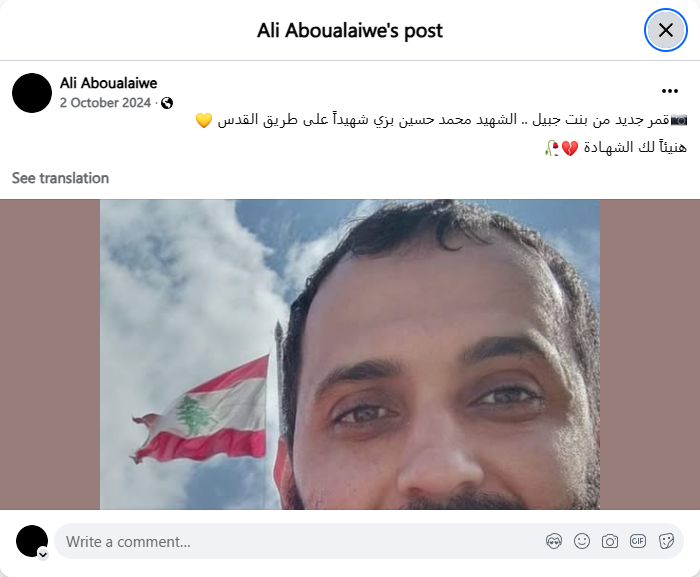The image size is (700, 577).
Task: Expand the commenter identity switcher chevron
Action: pos(43,555)
